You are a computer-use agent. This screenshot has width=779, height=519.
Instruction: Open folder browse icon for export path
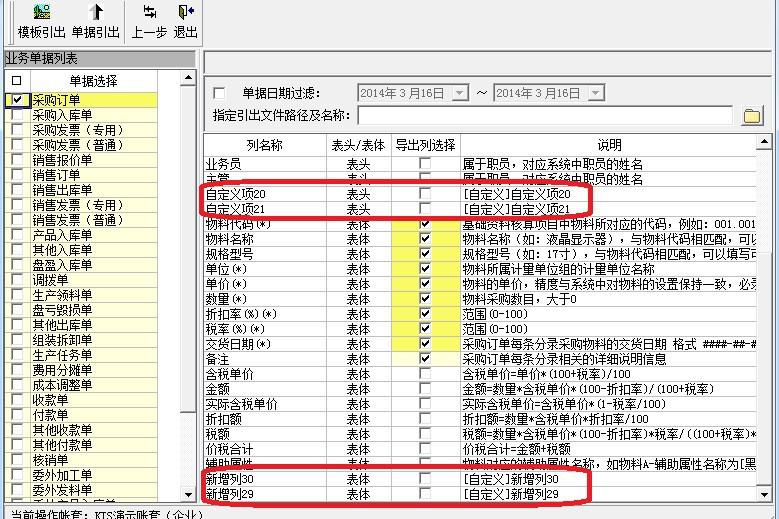(752, 116)
